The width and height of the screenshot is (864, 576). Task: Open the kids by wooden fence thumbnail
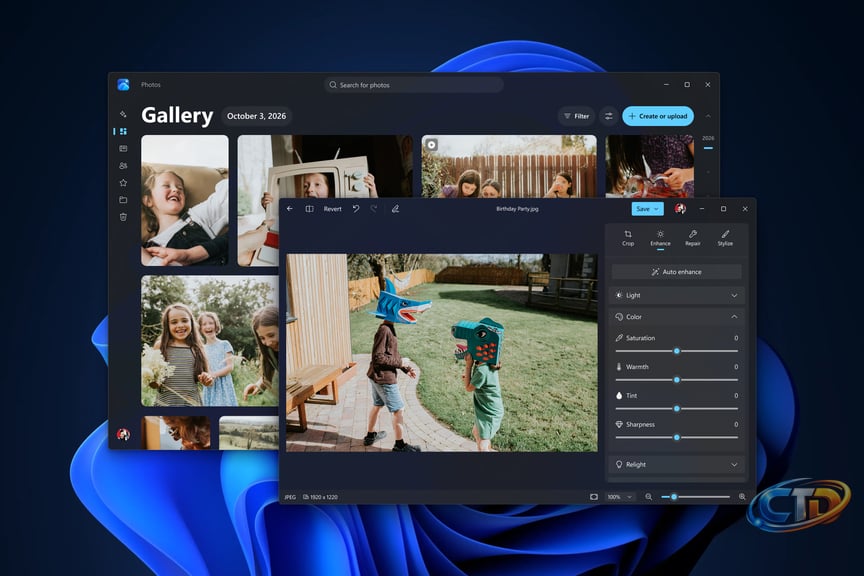509,166
